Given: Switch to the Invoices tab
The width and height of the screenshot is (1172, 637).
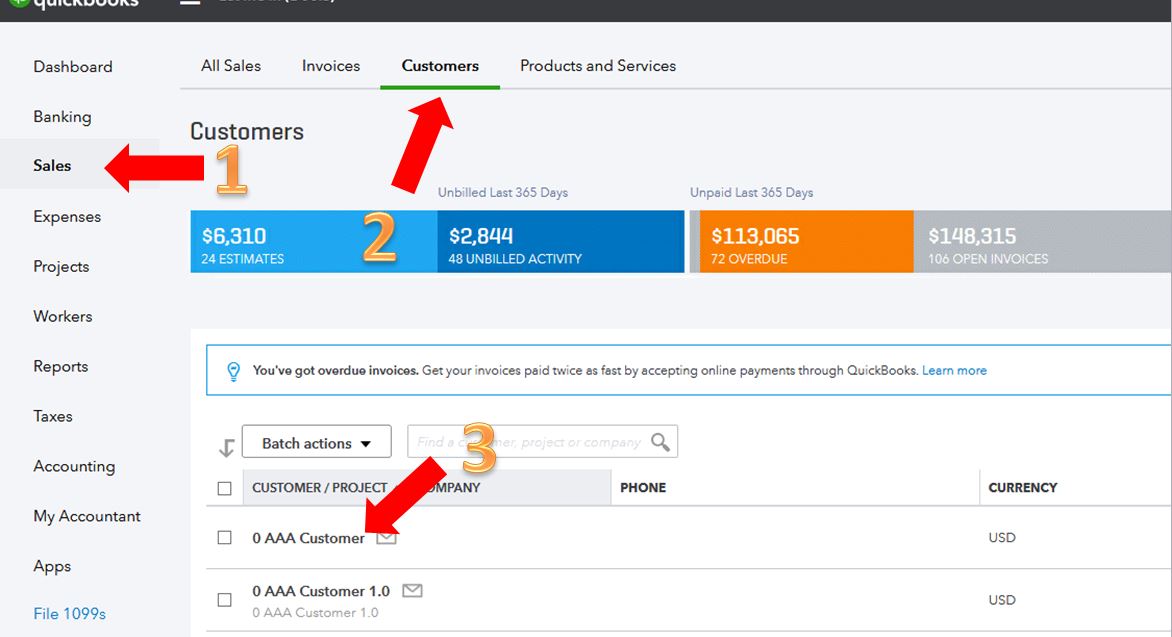Looking at the screenshot, I should click(x=330, y=66).
